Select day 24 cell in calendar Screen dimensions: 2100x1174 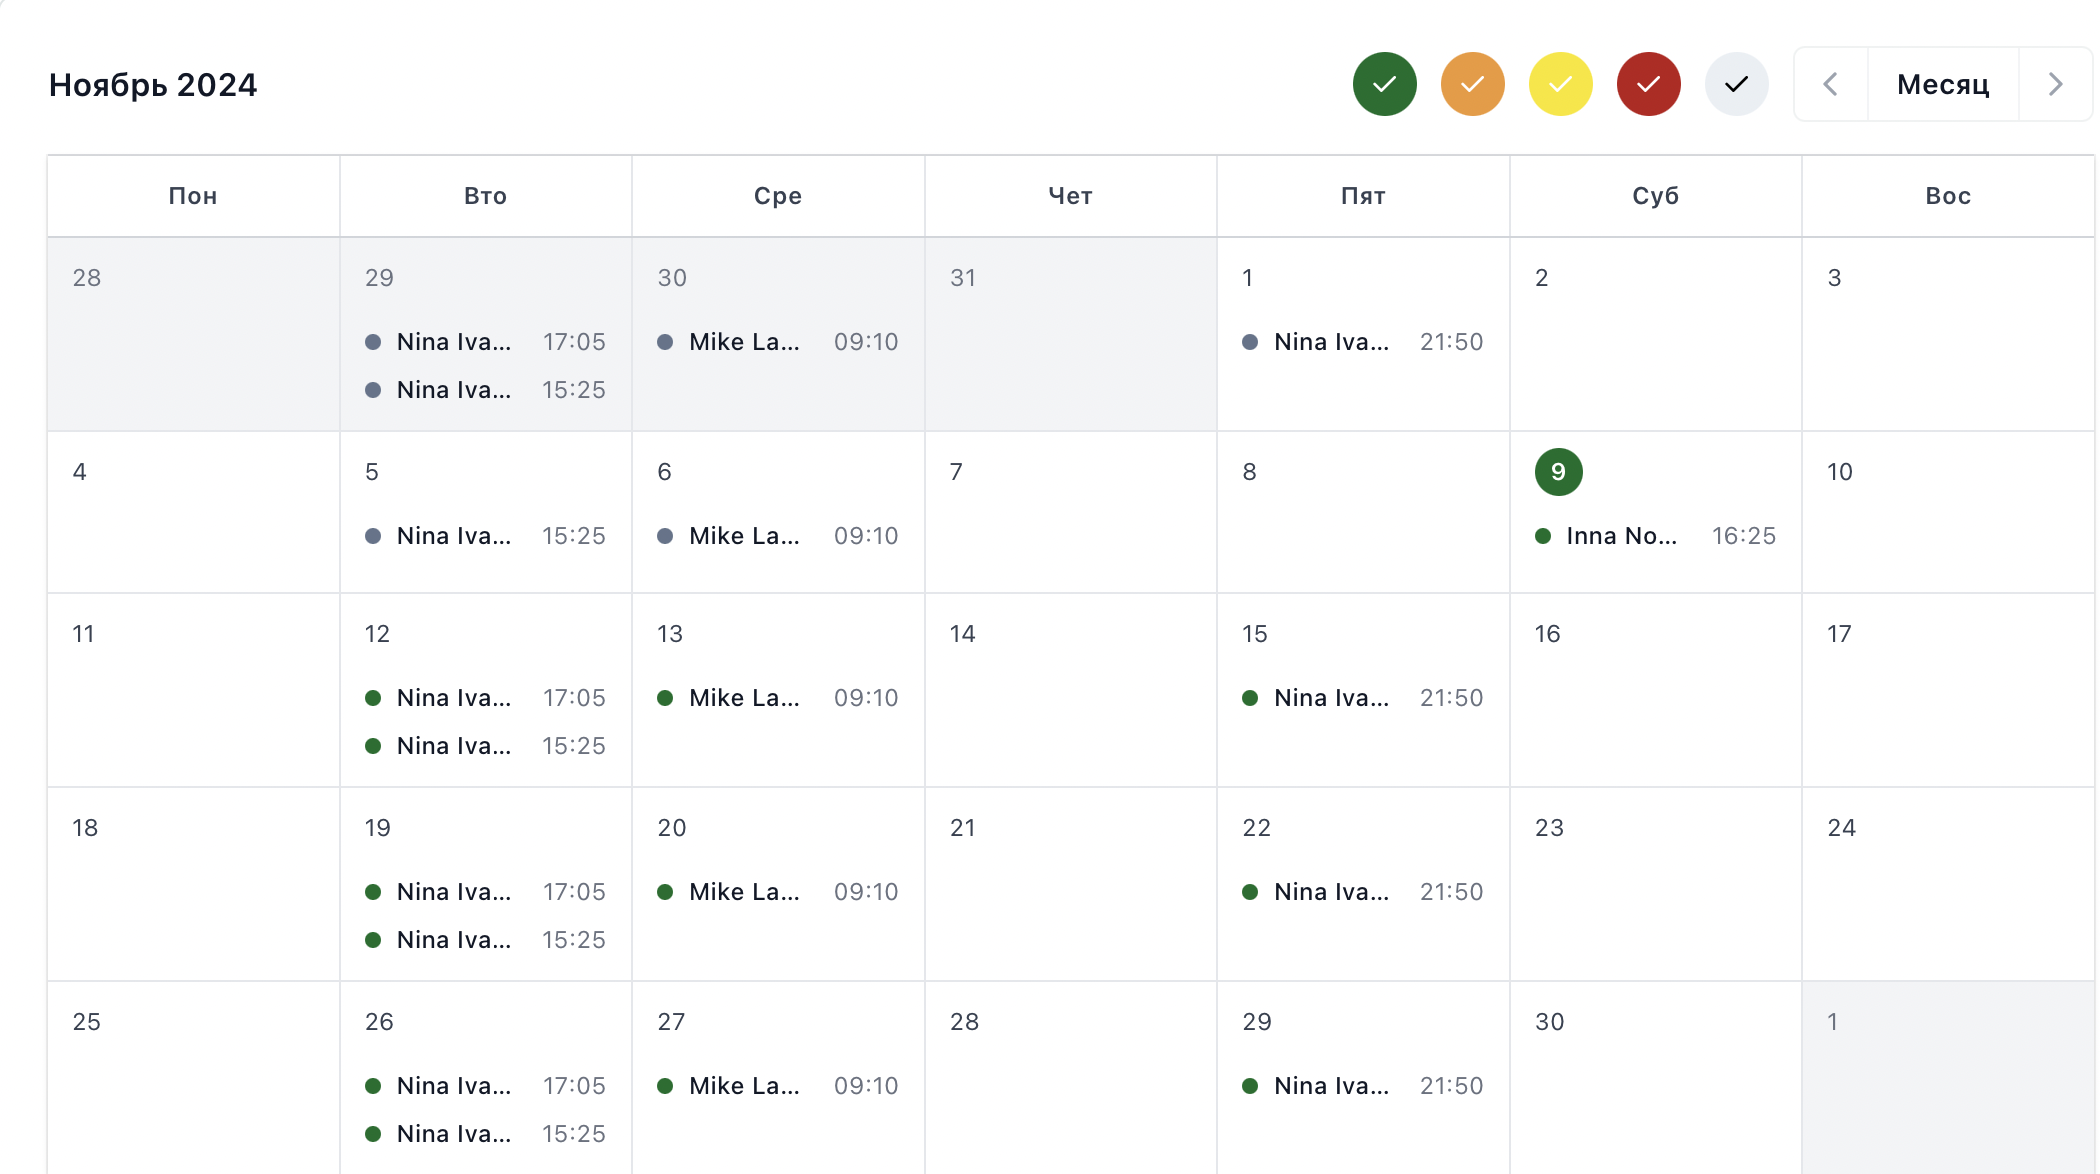tap(1947, 884)
